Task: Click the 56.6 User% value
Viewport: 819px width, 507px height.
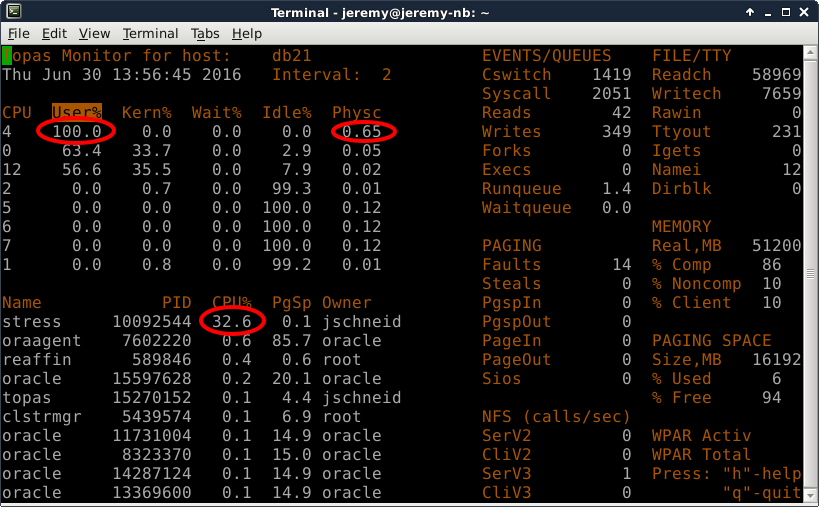Action: 82,170
